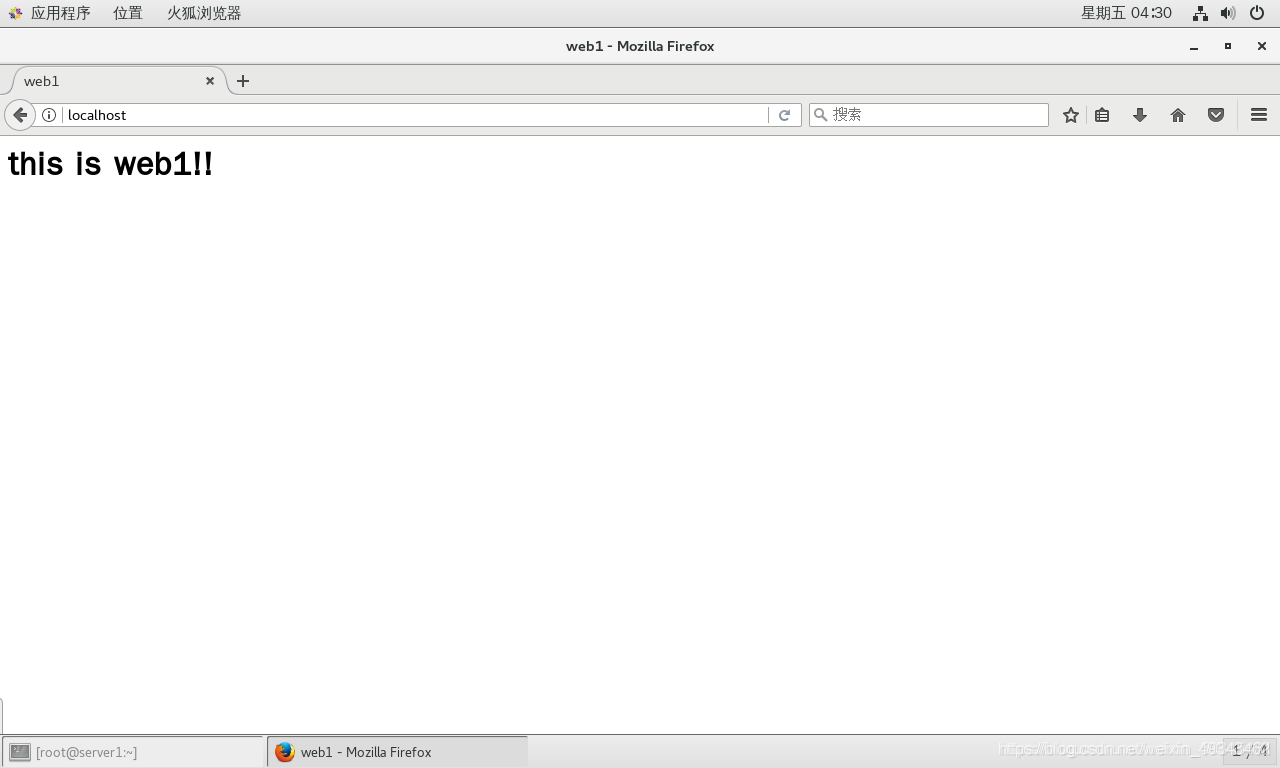Click the workspace switcher indicator
Viewport: 1280px width, 768px height.
coord(1249,750)
